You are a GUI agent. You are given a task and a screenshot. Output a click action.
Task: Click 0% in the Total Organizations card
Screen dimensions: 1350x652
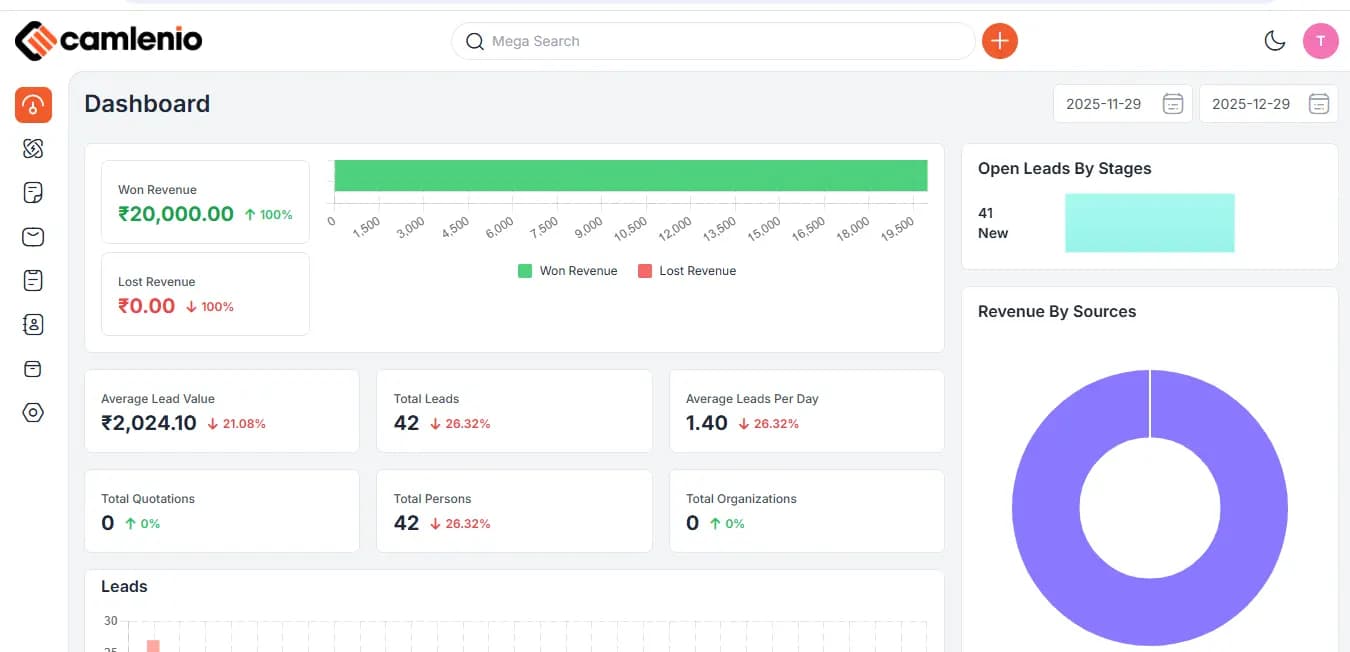[728, 524]
